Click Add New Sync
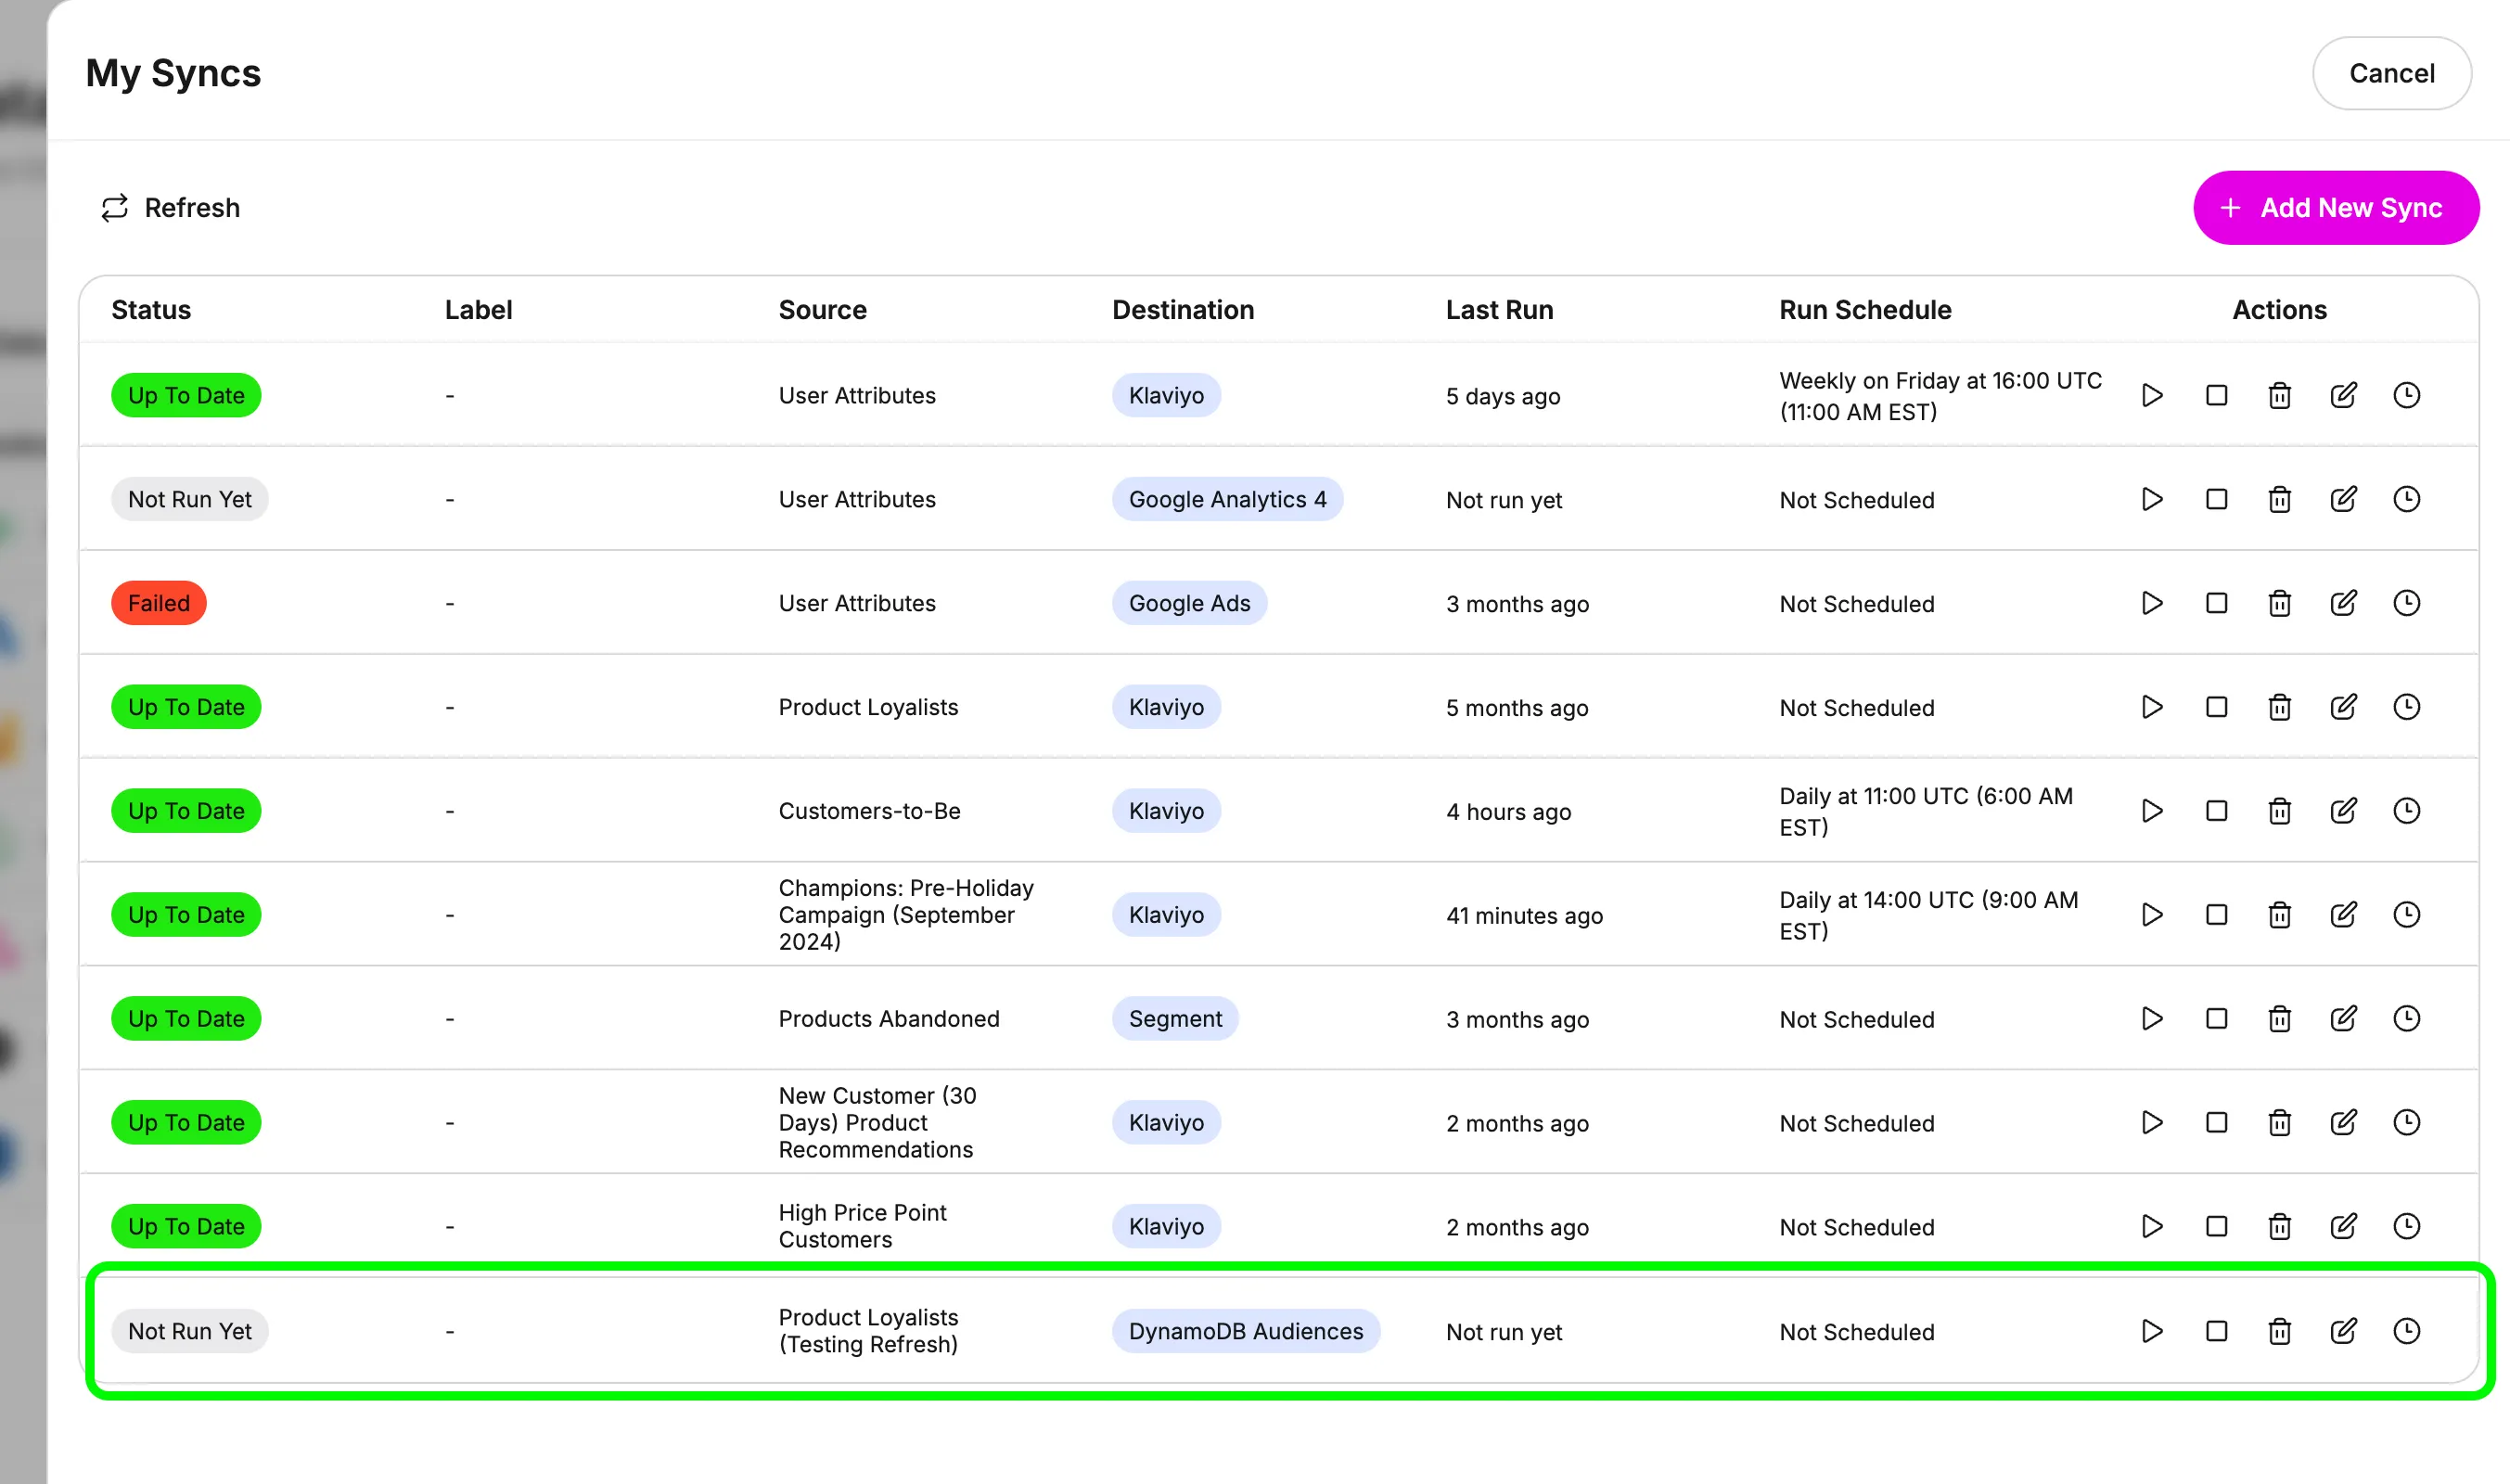 (2335, 207)
